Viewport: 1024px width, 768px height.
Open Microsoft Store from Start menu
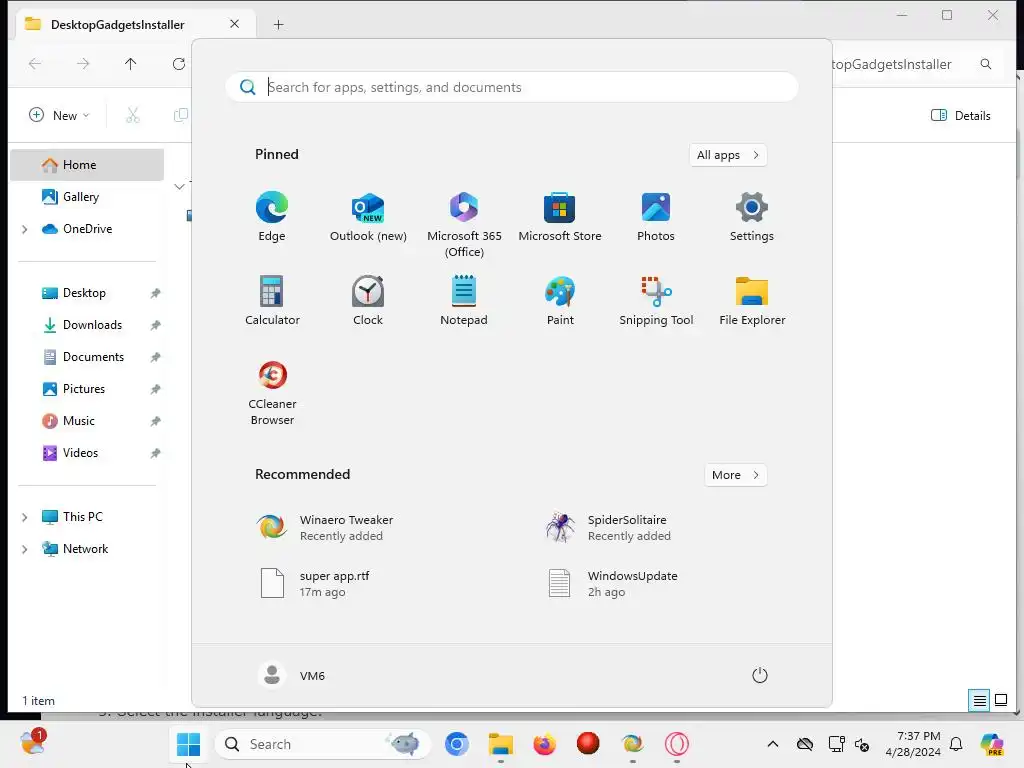point(560,217)
